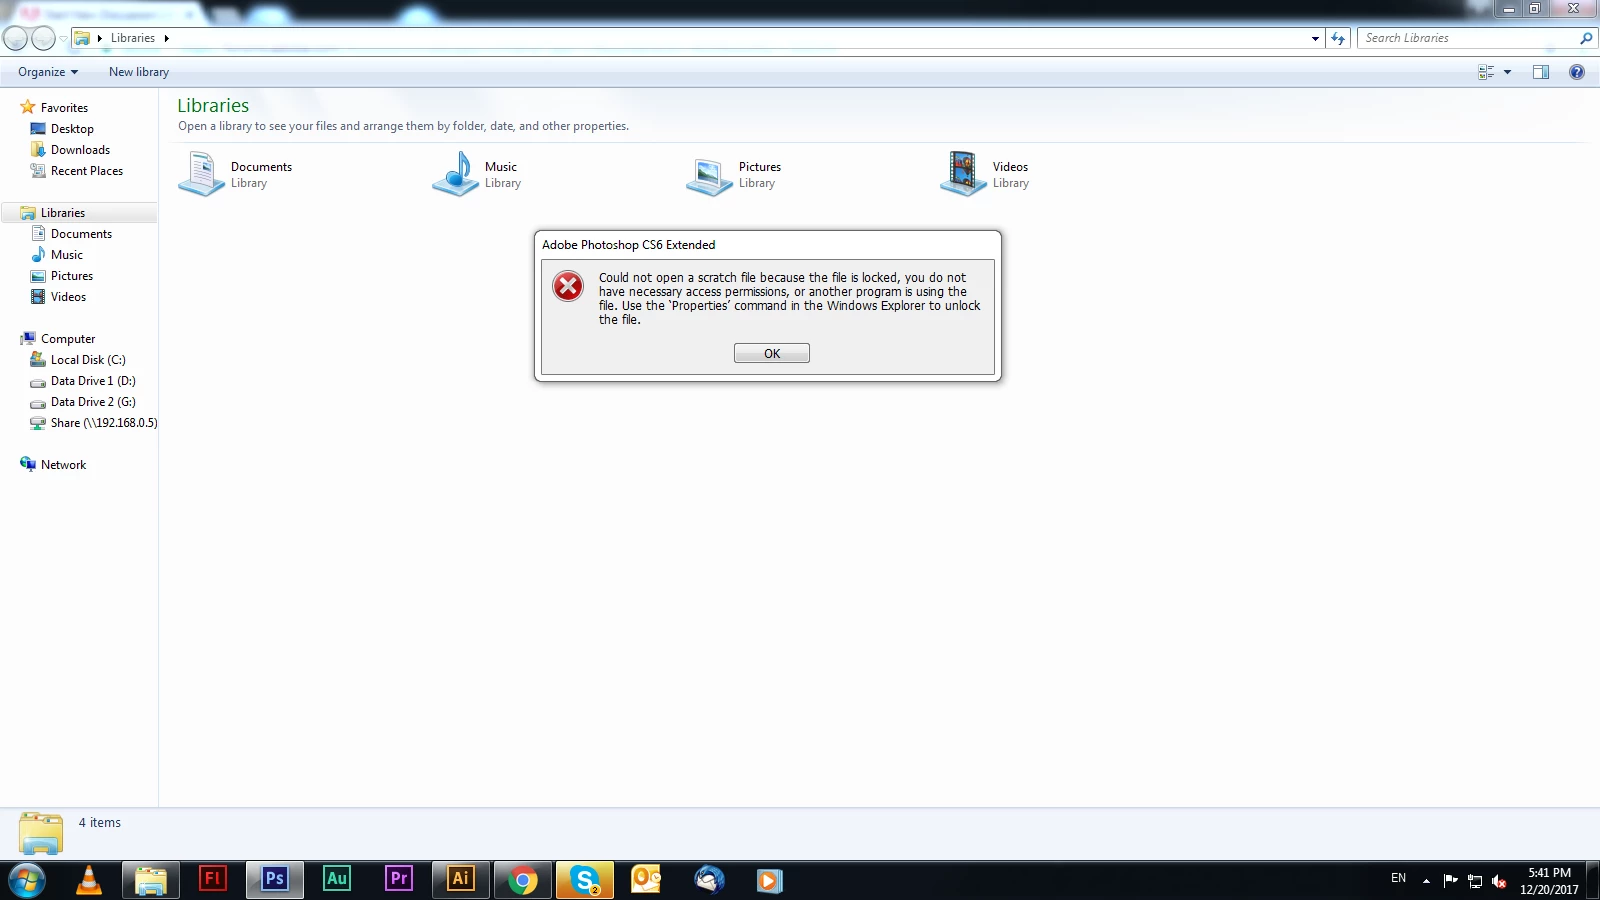Viewport: 1600px width, 900px height.
Task: Click Libraries in address bar breadcrumb
Action: point(133,38)
